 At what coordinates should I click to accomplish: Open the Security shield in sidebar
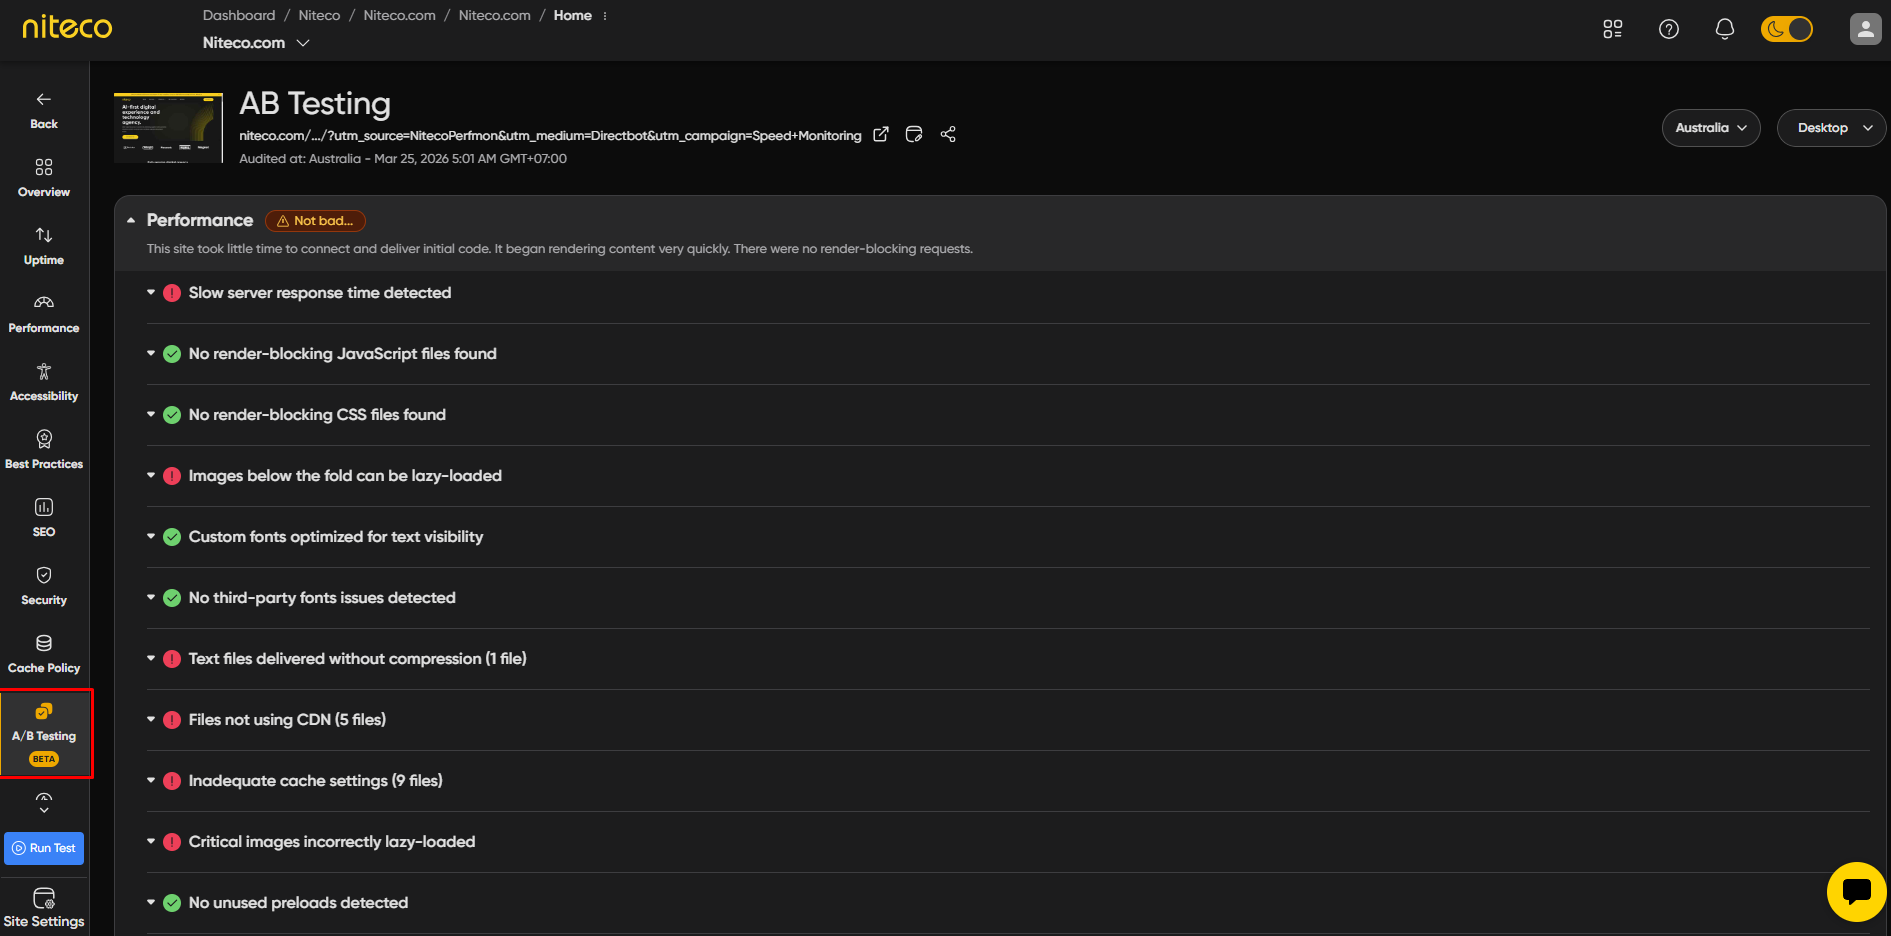click(44, 586)
